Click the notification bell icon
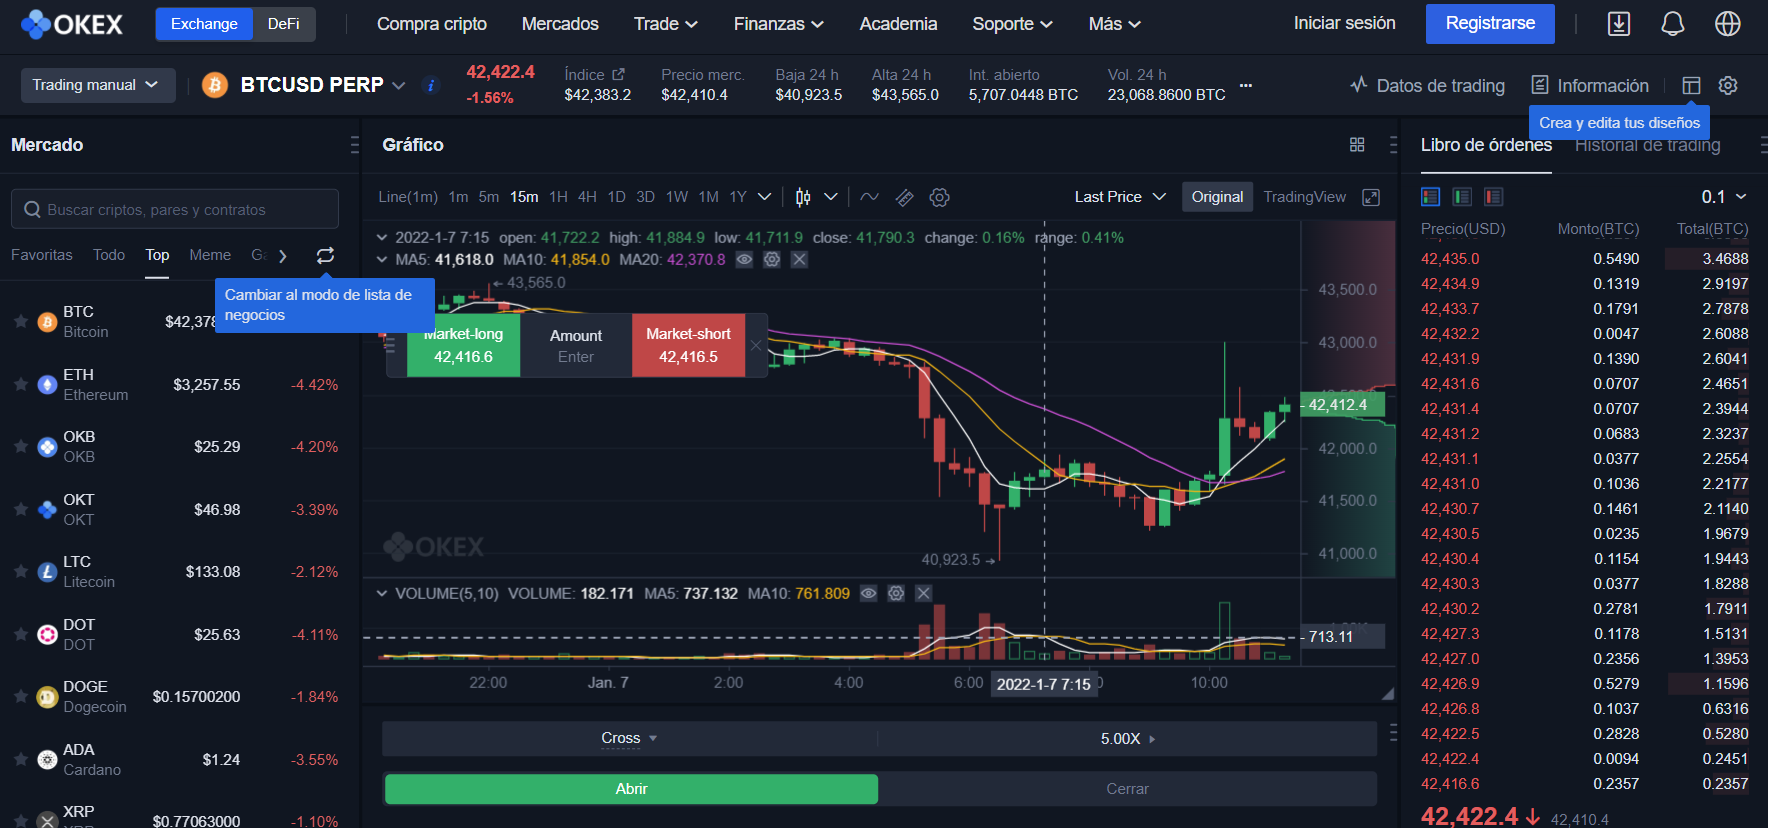This screenshot has width=1768, height=828. [1672, 24]
